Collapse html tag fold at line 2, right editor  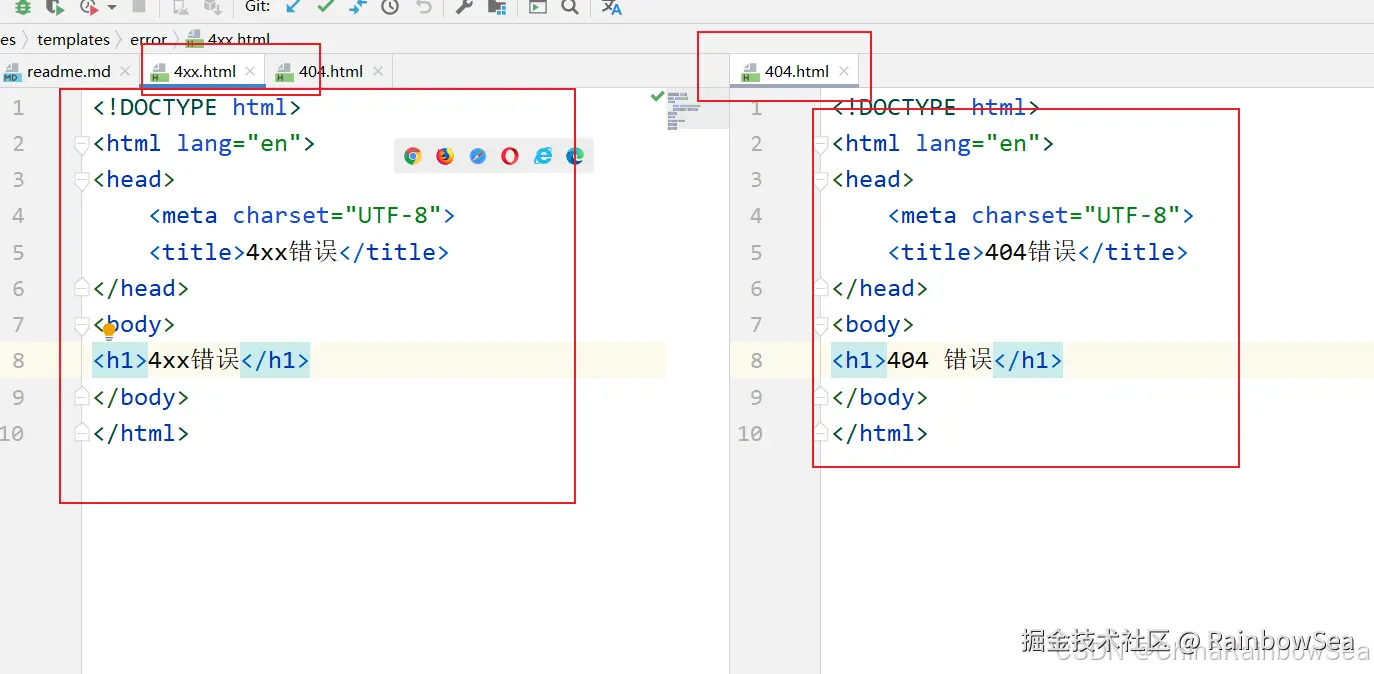click(821, 145)
